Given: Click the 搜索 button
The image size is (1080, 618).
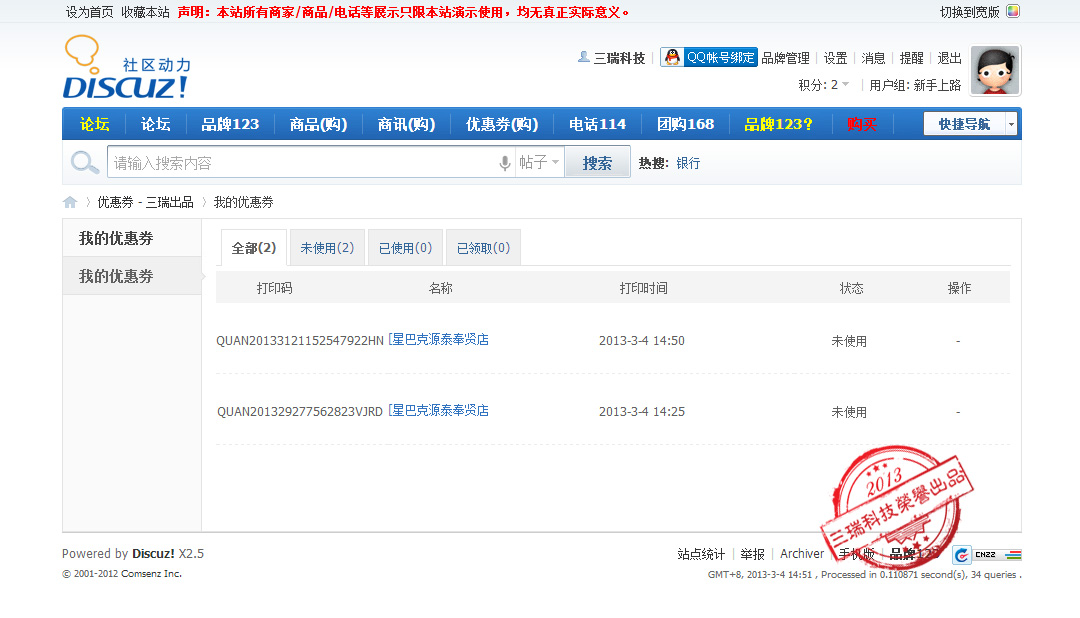Looking at the screenshot, I should tap(597, 163).
